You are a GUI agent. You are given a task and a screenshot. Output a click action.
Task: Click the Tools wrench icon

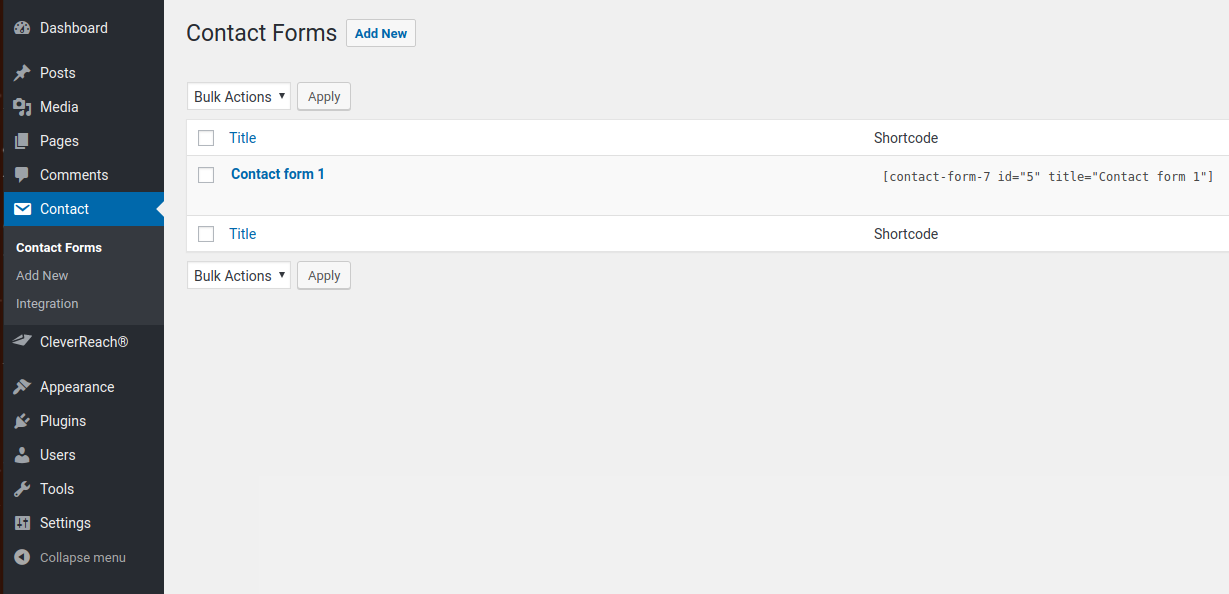tap(22, 489)
